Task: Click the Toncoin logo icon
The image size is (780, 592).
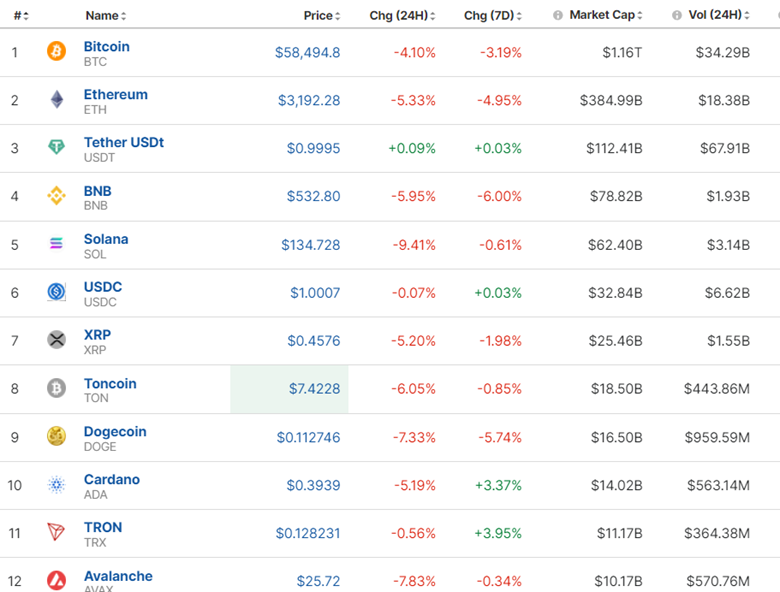Action: click(x=56, y=388)
